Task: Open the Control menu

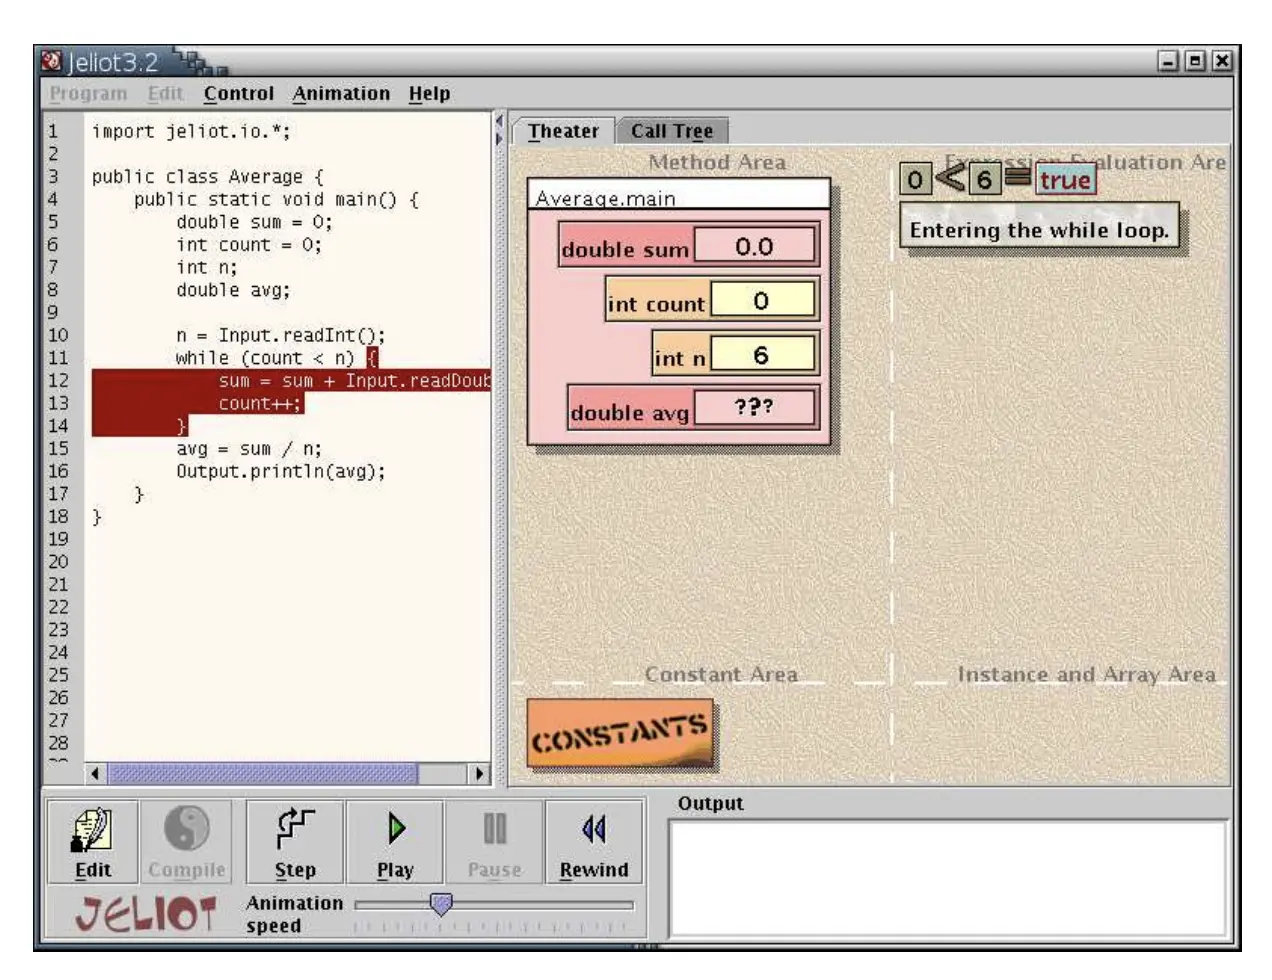Action: pyautogui.click(x=238, y=94)
